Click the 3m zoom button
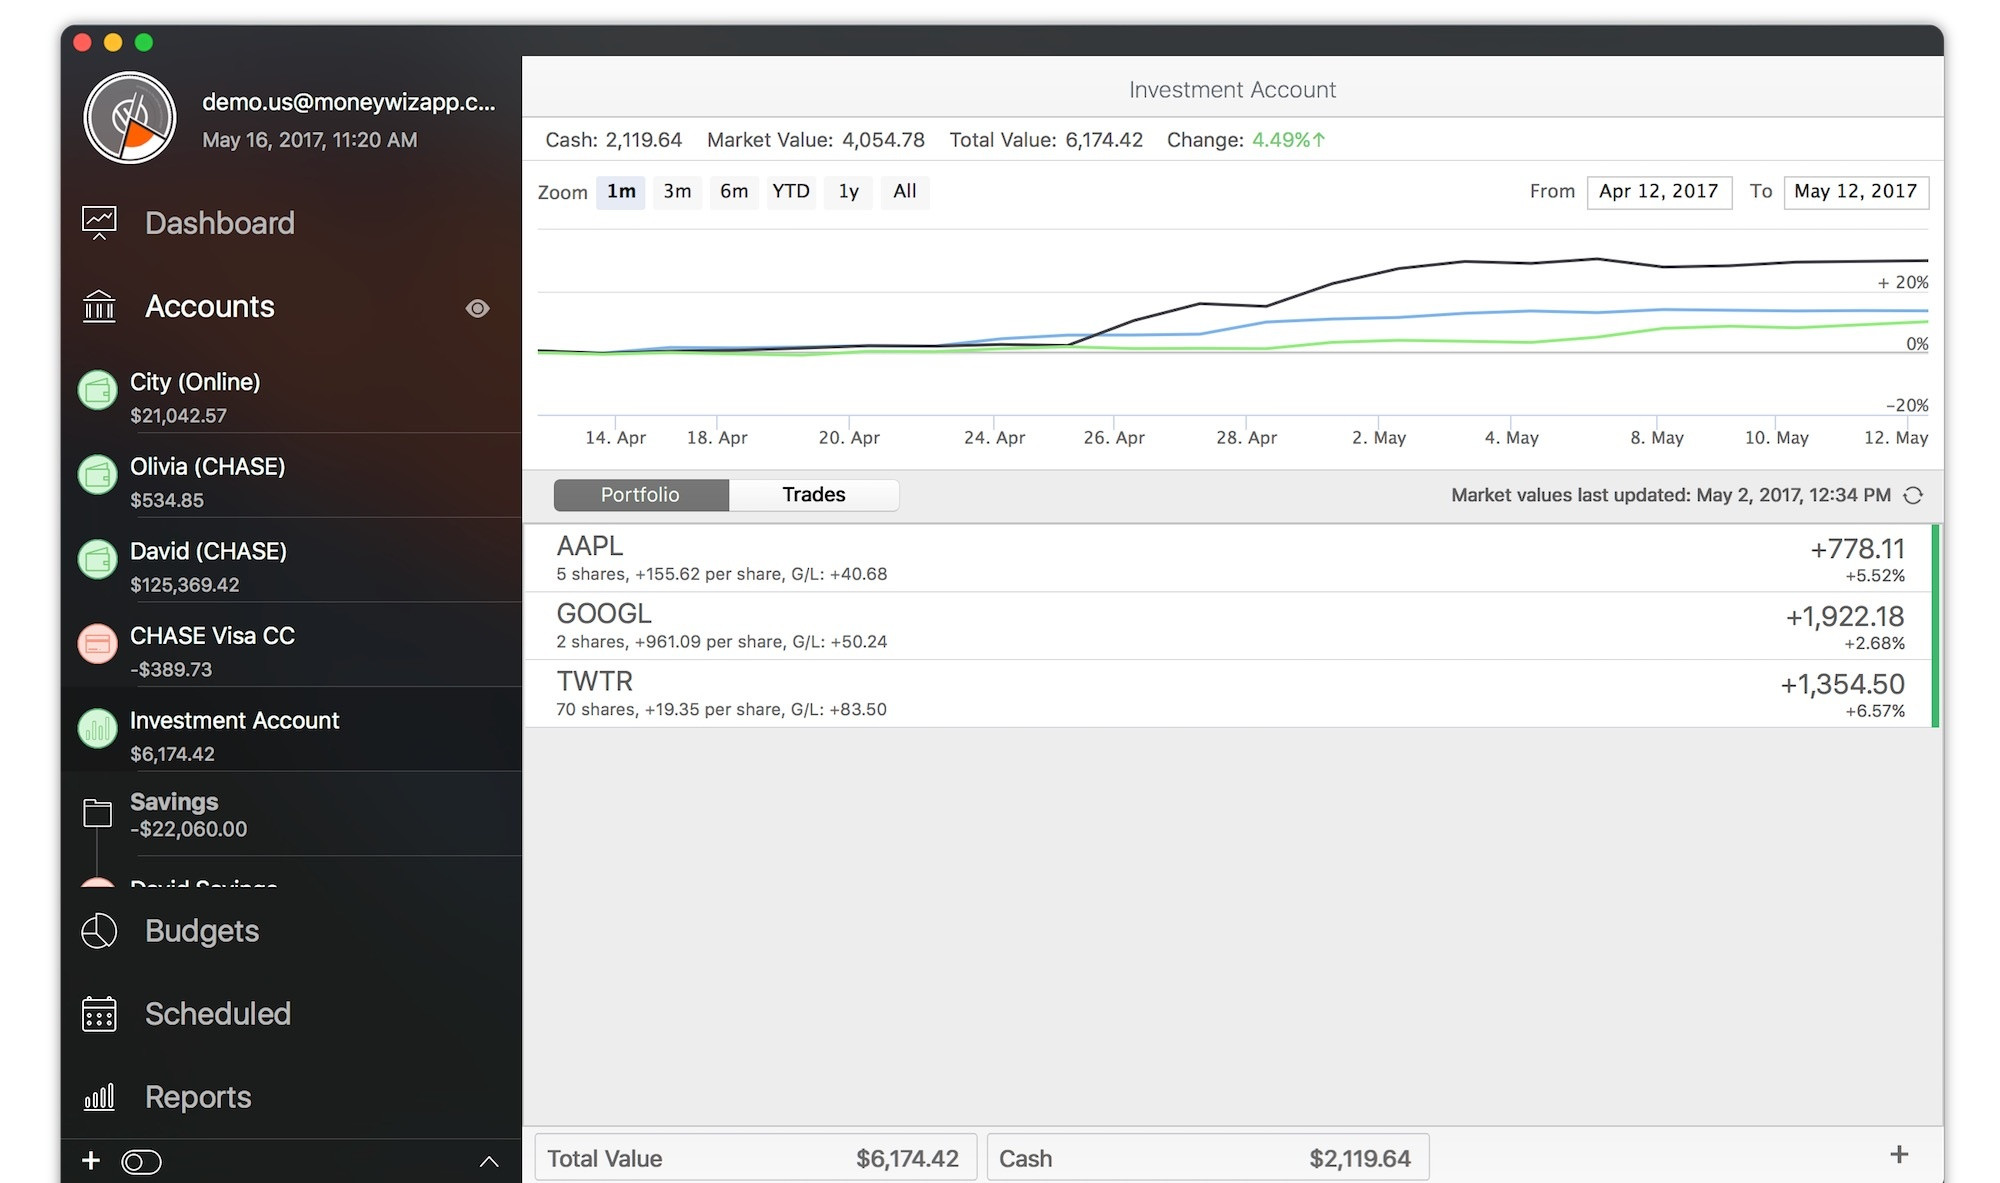 coord(676,190)
